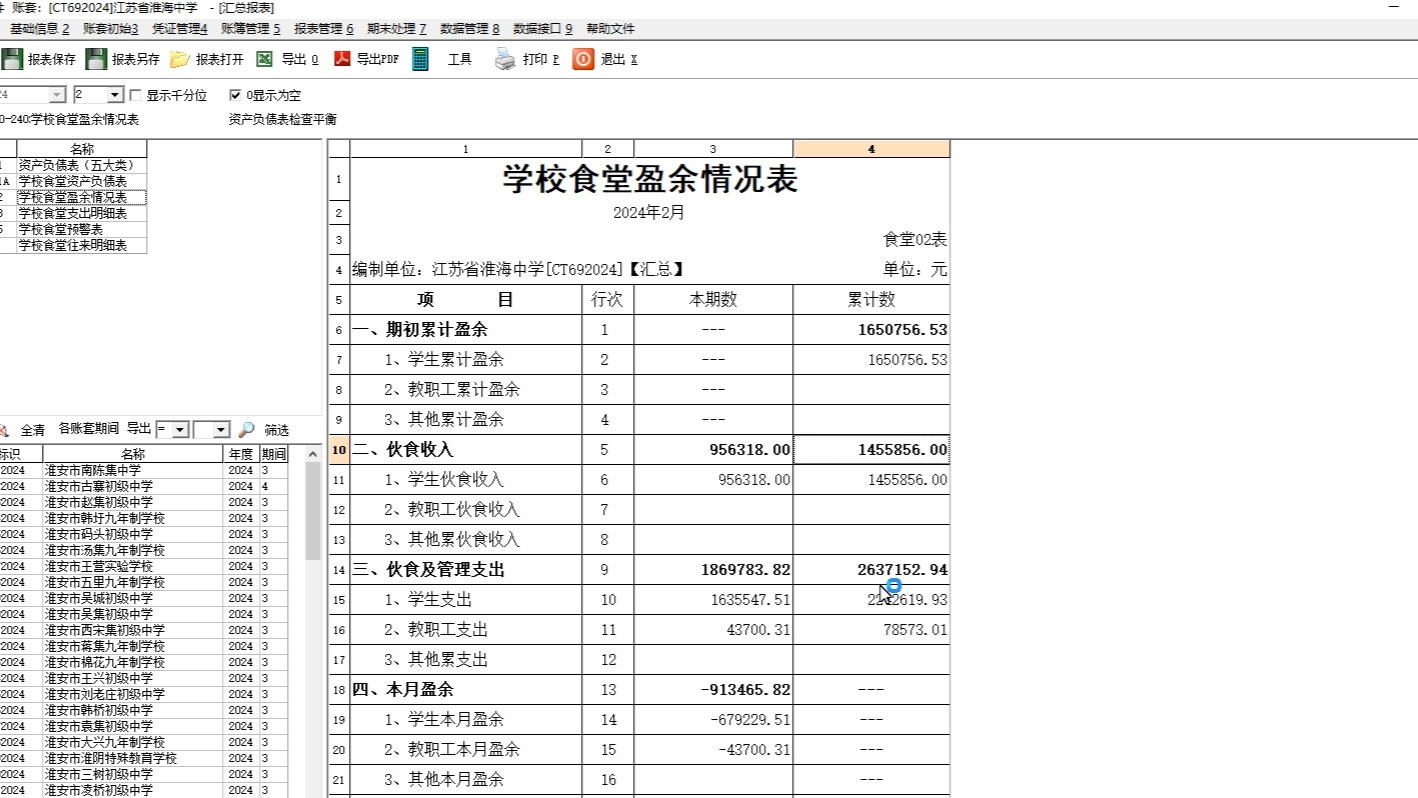Click the 报表另存 save-as icon
The image size is (1418, 798).
[96, 59]
